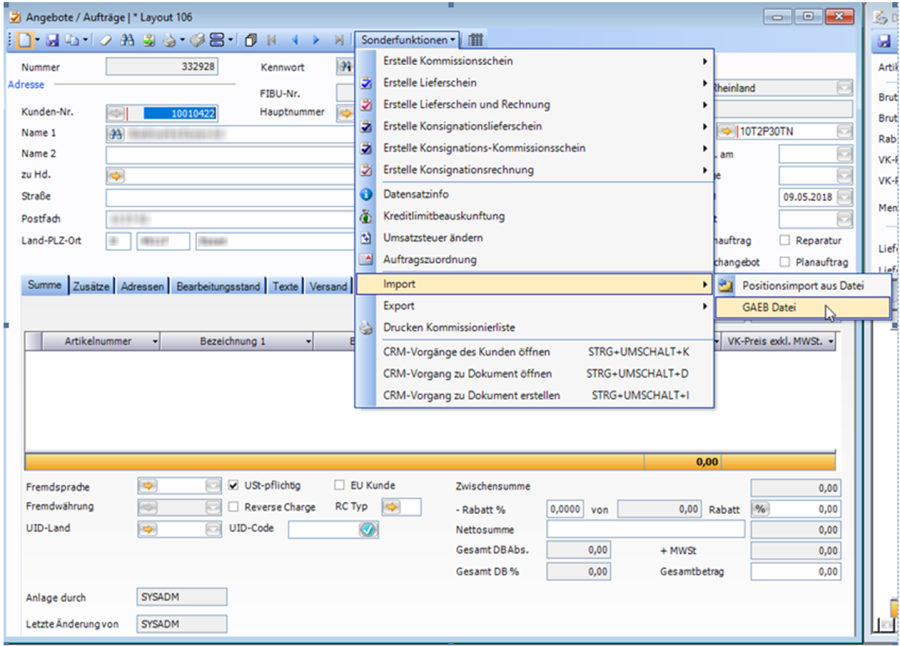Screen dimensions: 900x646
Task: Click the binoculars icon beside Name 1
Action: [116, 133]
